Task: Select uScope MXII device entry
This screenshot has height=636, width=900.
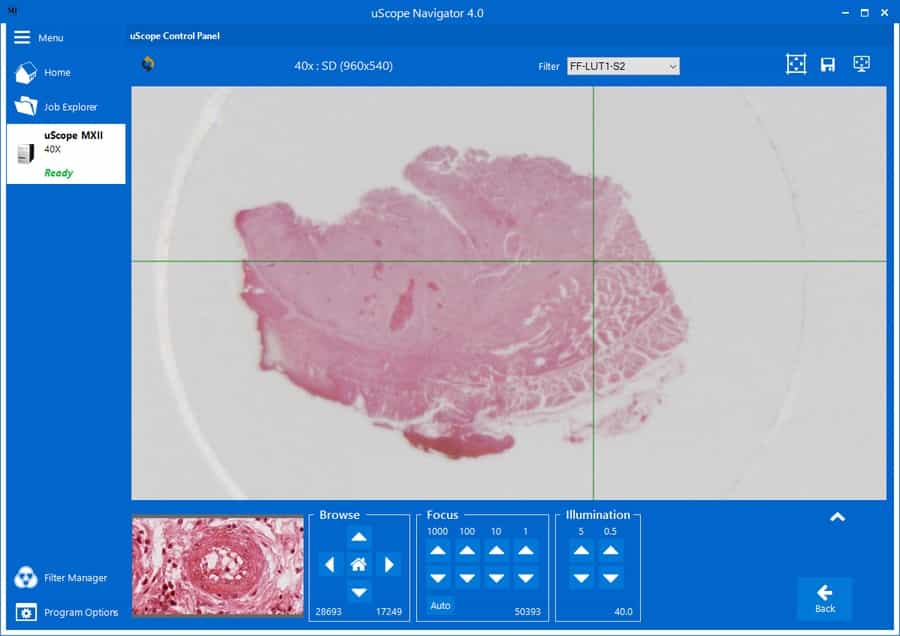Action: point(66,154)
